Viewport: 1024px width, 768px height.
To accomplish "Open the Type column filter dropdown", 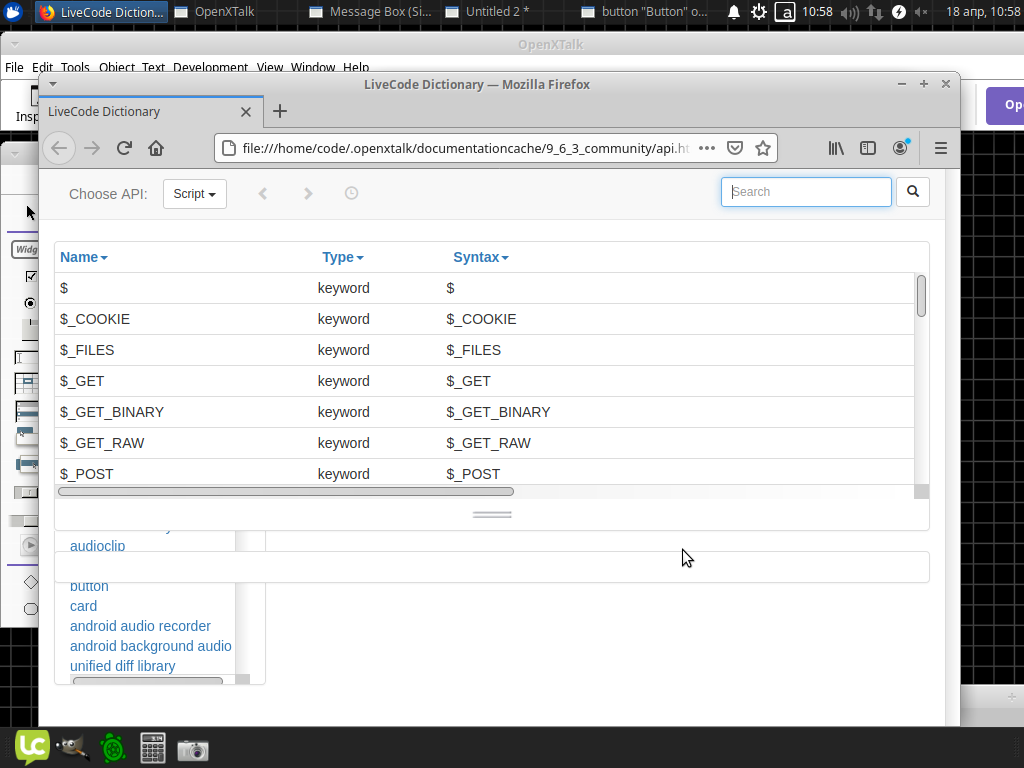I will click(343, 257).
